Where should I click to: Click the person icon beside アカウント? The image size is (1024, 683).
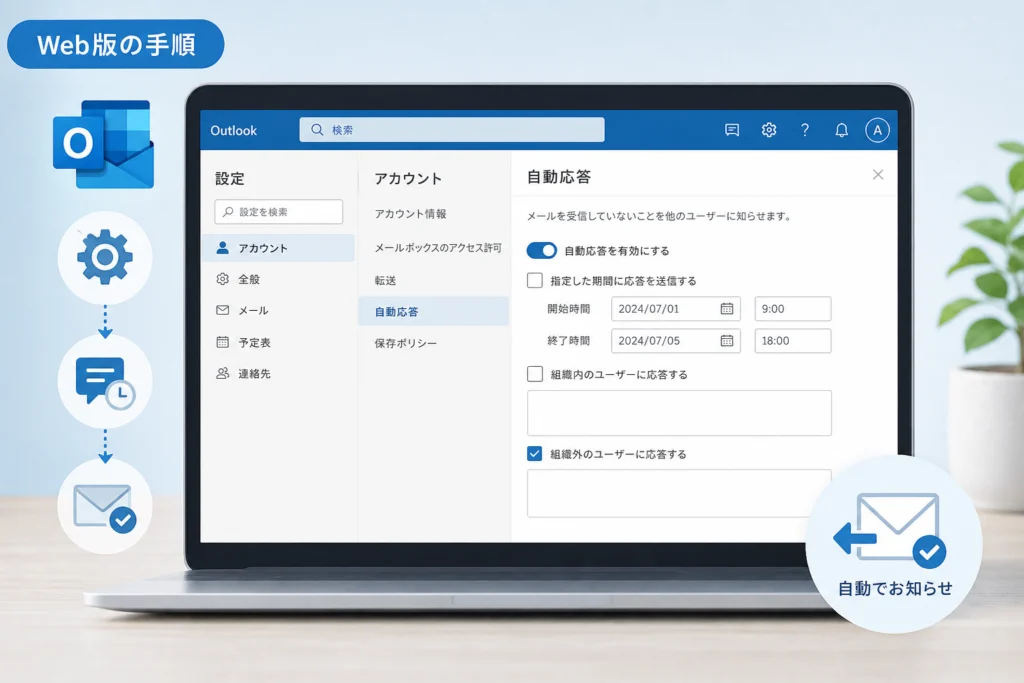[x=223, y=248]
